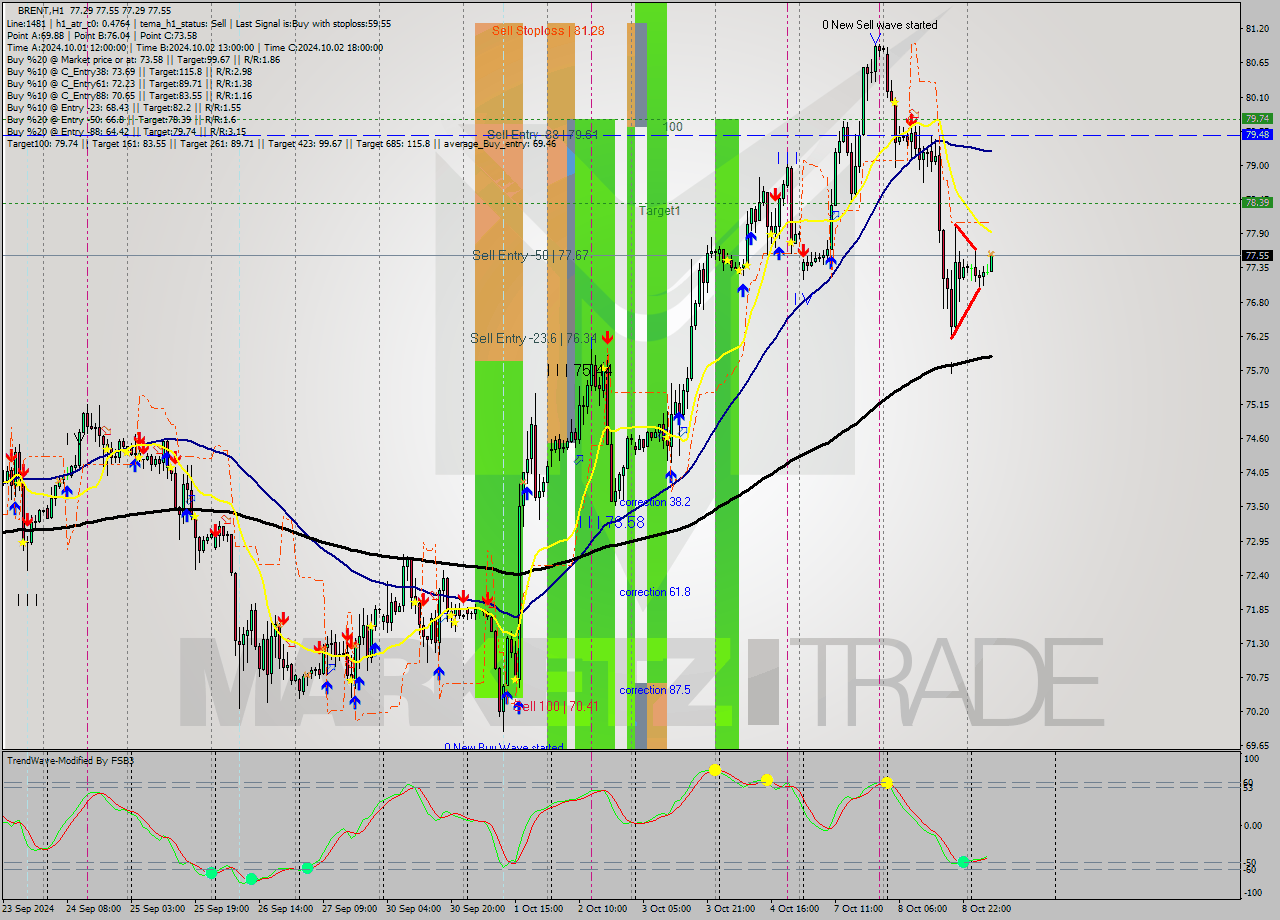Click the 'I I I 75.44' price marker label
The height and width of the screenshot is (920, 1280).
click(579, 370)
